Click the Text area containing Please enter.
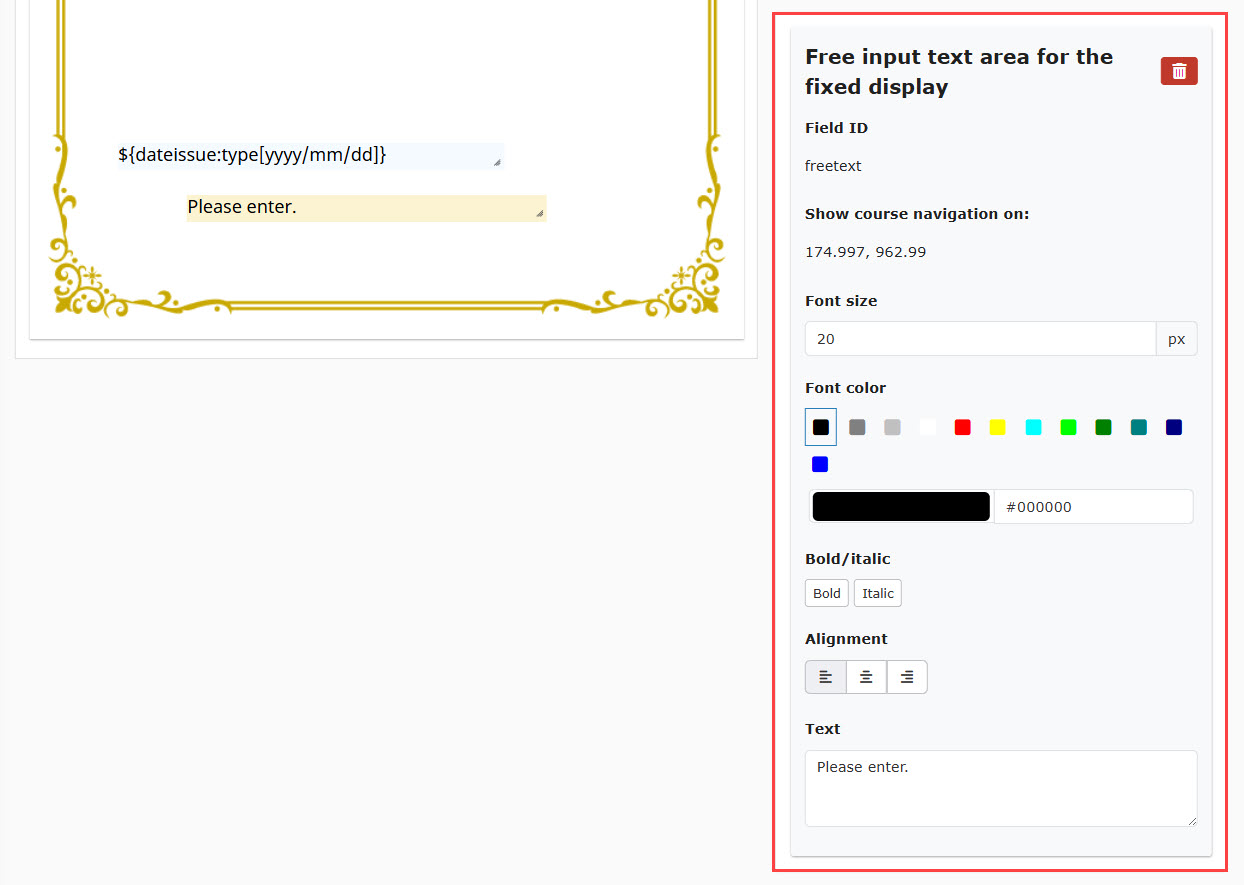1244x885 pixels. 1001,788
